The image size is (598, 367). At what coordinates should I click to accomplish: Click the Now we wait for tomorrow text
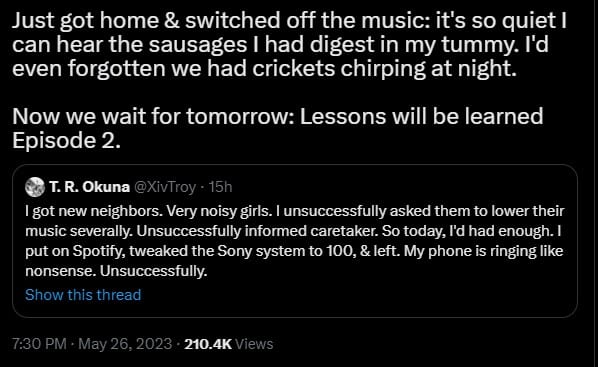pyautogui.click(x=152, y=116)
